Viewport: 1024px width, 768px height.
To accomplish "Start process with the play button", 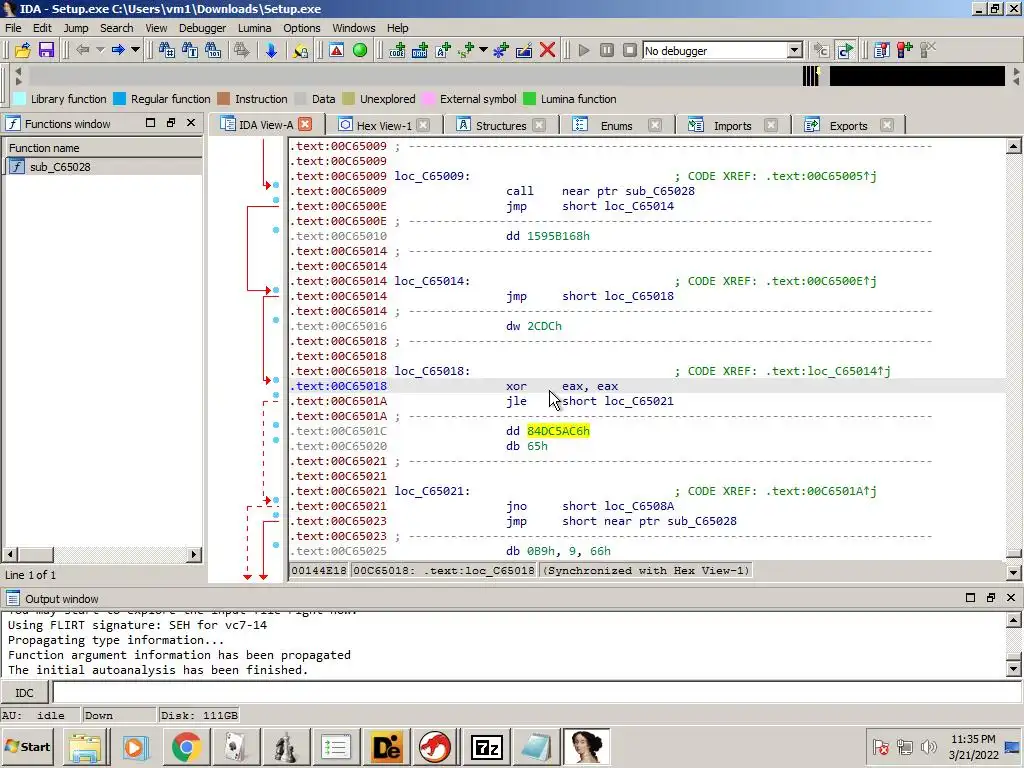I will click(x=584, y=50).
